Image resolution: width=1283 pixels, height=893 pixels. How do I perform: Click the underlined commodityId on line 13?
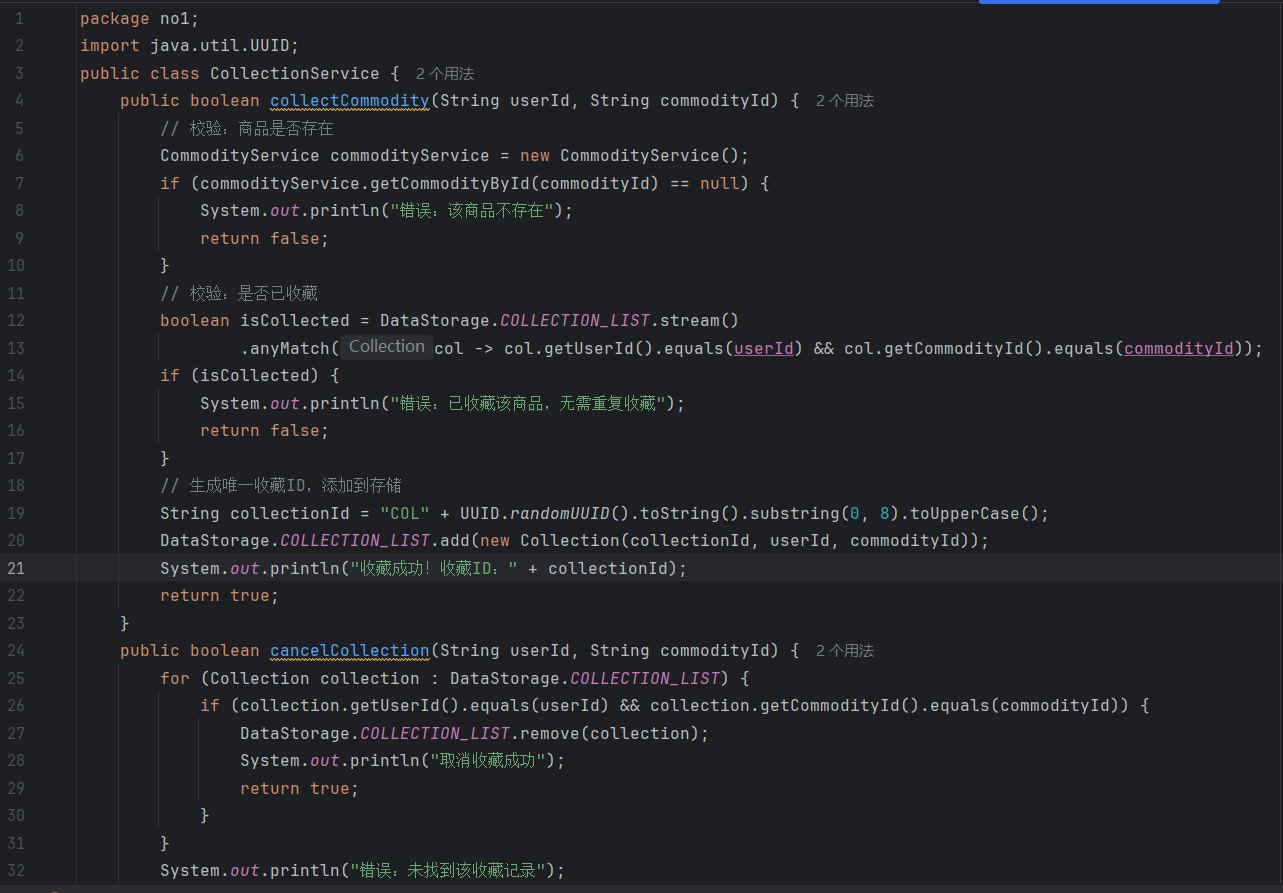(x=1179, y=349)
